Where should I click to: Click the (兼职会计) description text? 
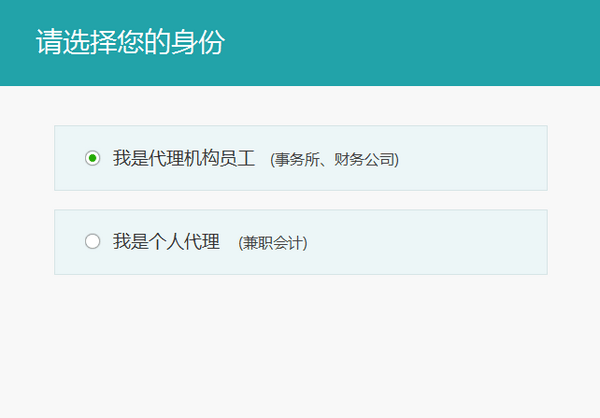point(273,242)
